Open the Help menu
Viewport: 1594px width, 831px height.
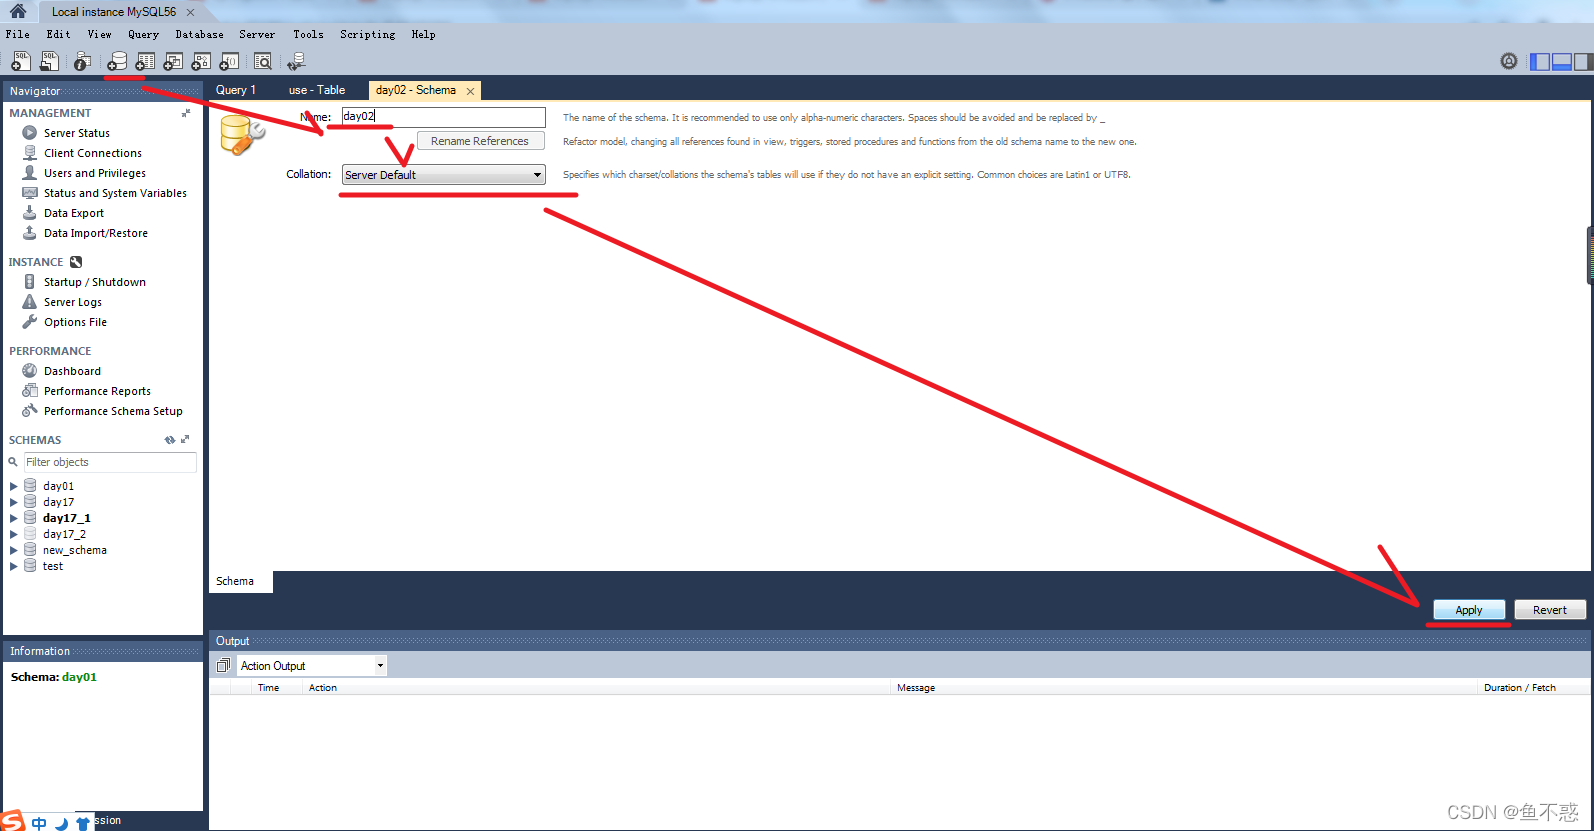[424, 34]
